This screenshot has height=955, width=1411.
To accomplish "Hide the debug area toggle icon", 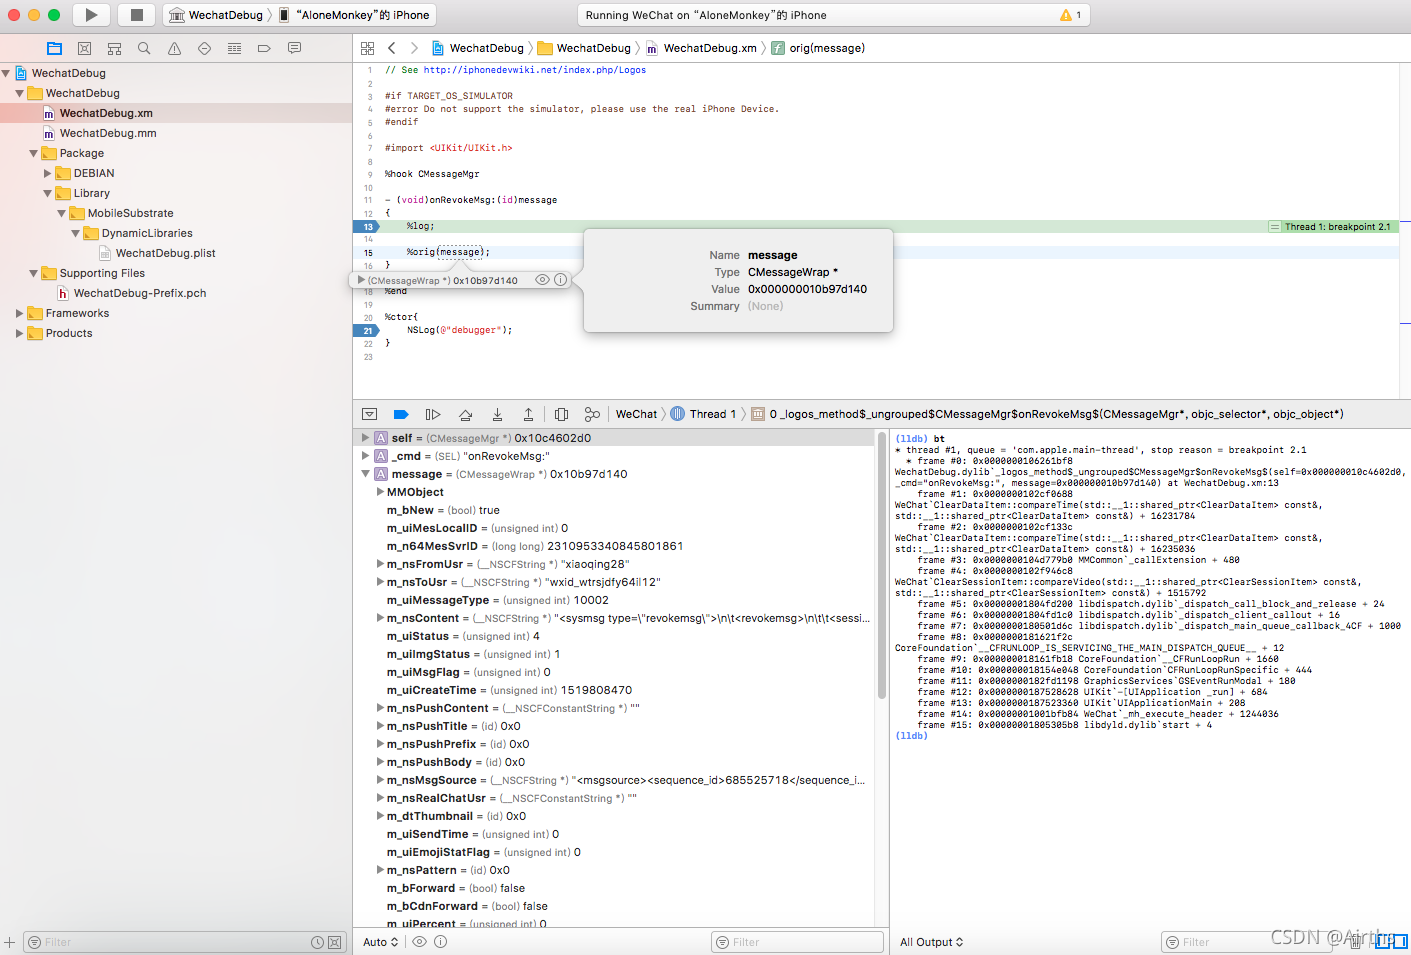I will coord(369,414).
